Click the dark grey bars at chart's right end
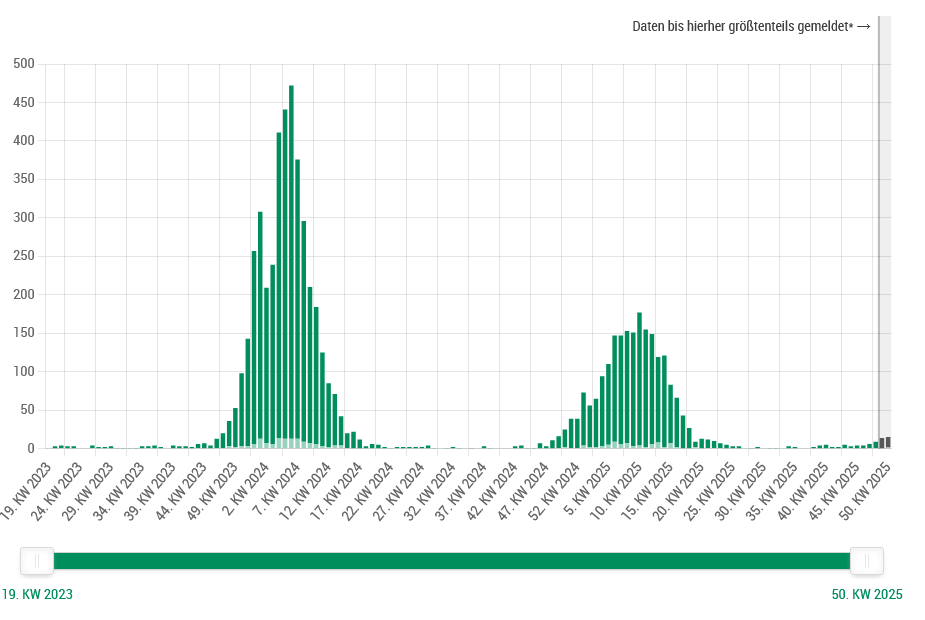This screenshot has width=925, height=620. click(x=885, y=442)
